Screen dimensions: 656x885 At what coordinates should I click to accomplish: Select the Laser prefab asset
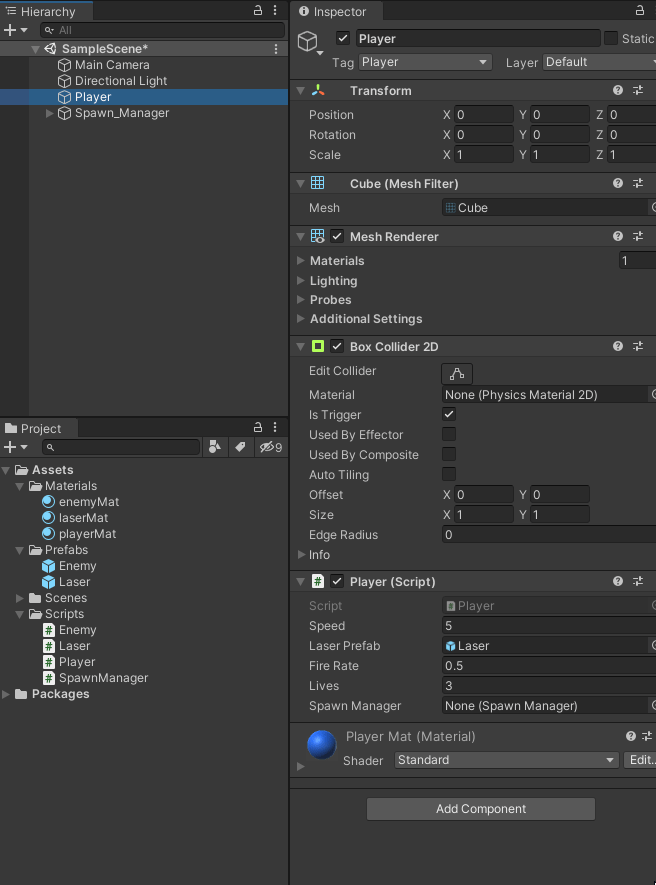(66, 582)
